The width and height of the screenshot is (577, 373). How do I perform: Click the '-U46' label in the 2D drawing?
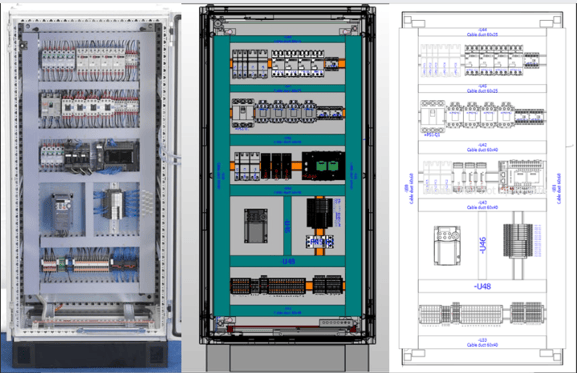pyautogui.click(x=483, y=245)
